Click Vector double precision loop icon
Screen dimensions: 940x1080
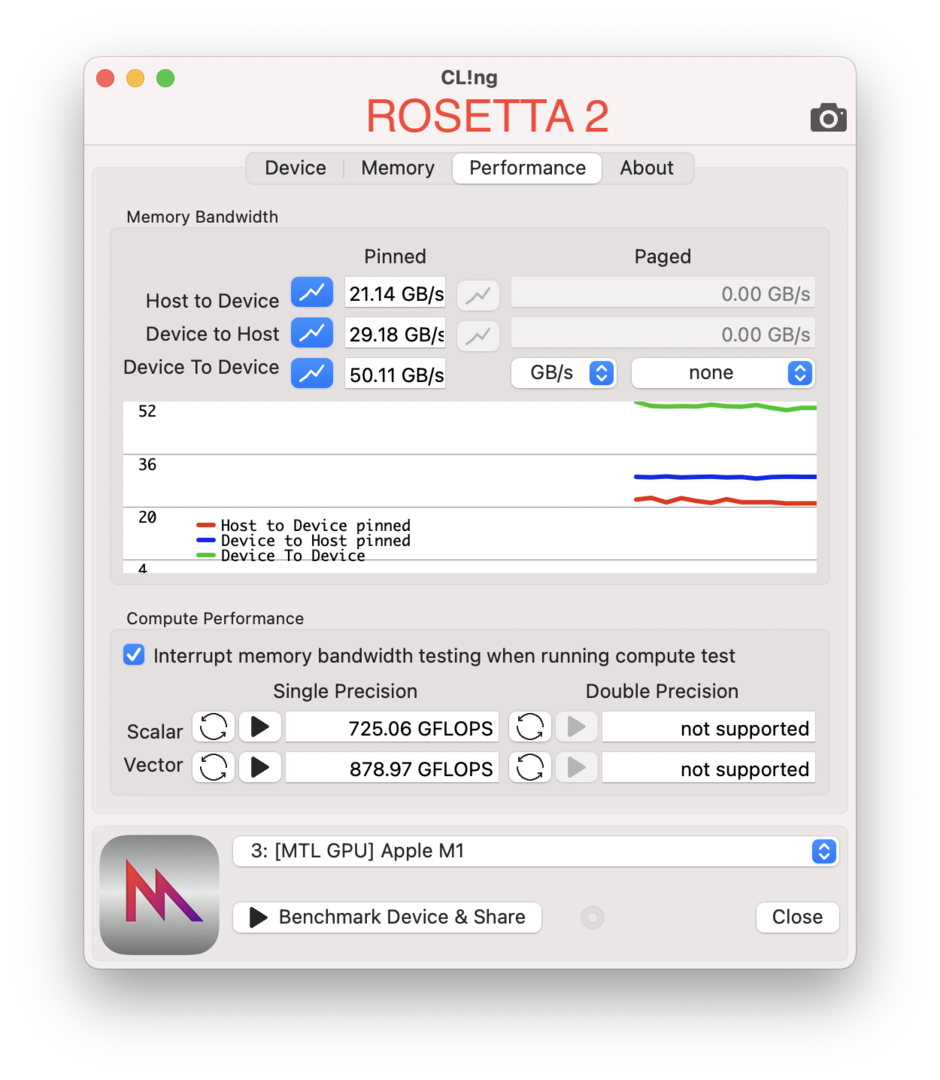click(x=530, y=767)
